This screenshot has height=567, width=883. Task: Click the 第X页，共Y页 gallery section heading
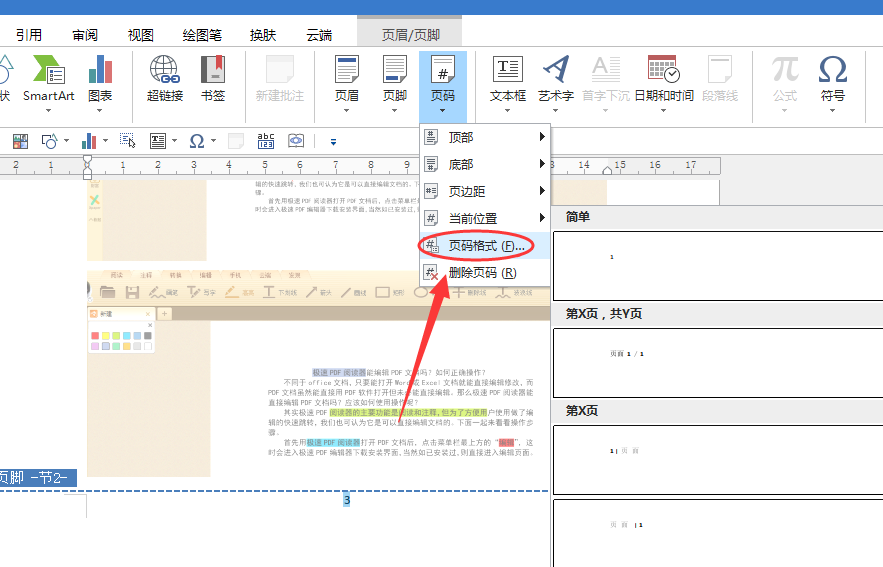(x=604, y=314)
